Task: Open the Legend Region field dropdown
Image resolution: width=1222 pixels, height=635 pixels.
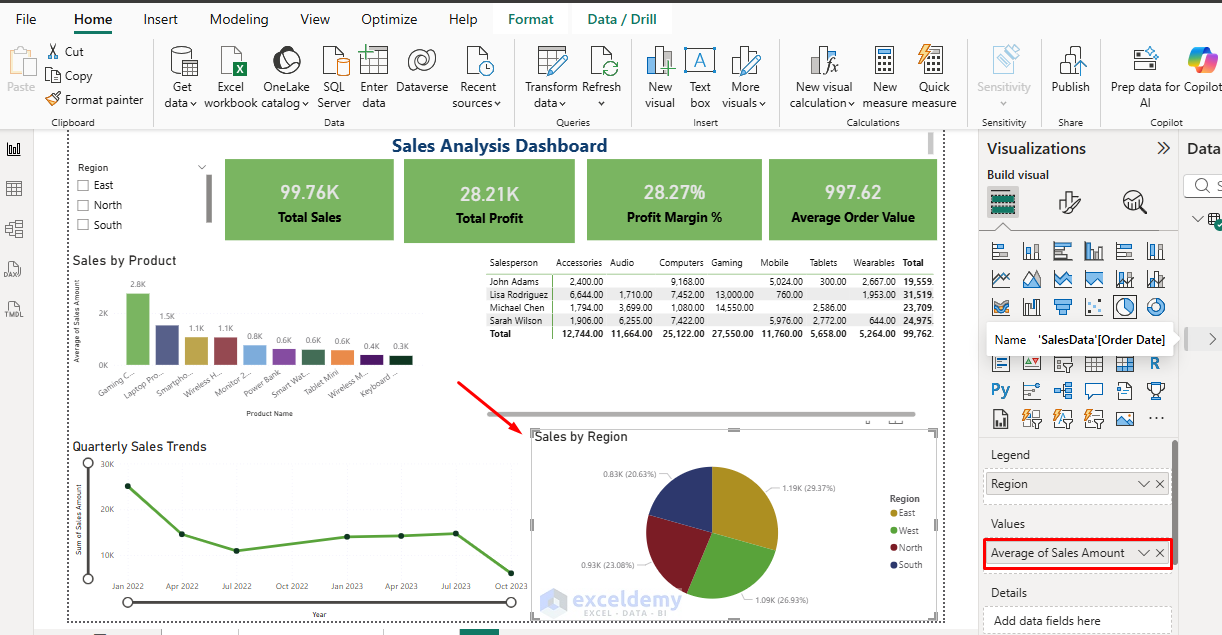Action: [x=1143, y=483]
